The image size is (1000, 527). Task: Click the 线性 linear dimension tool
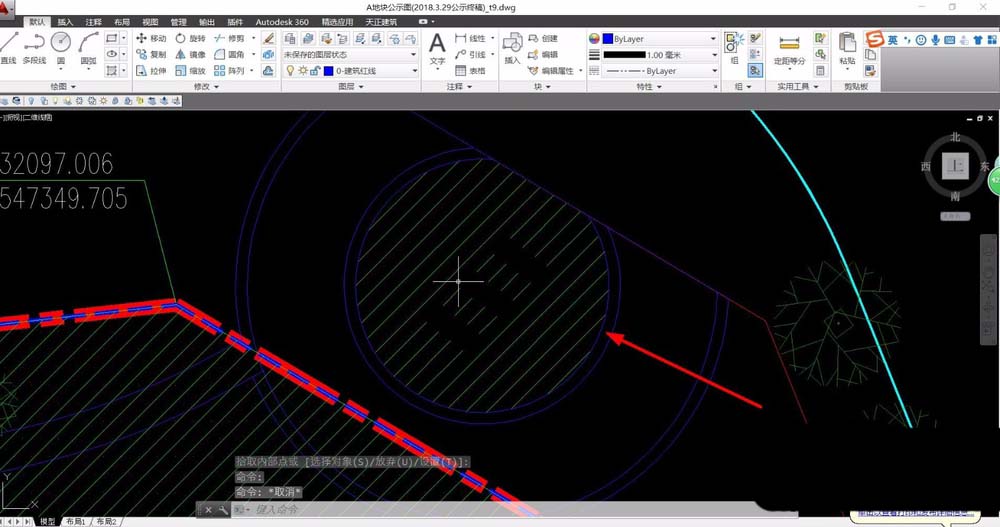tap(471, 38)
